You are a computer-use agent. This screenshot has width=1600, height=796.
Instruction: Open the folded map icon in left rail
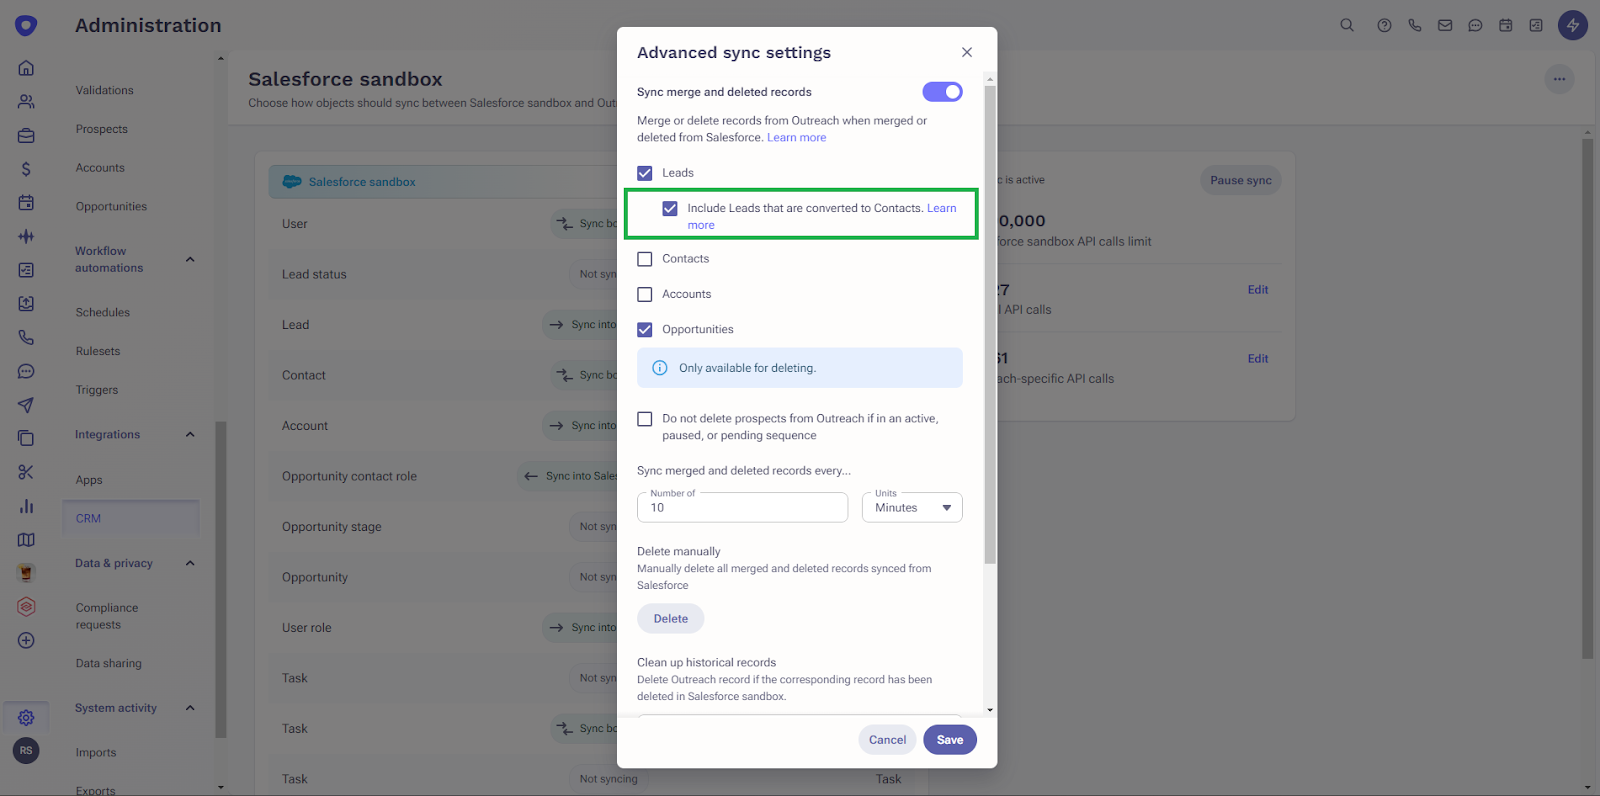[x=26, y=540]
